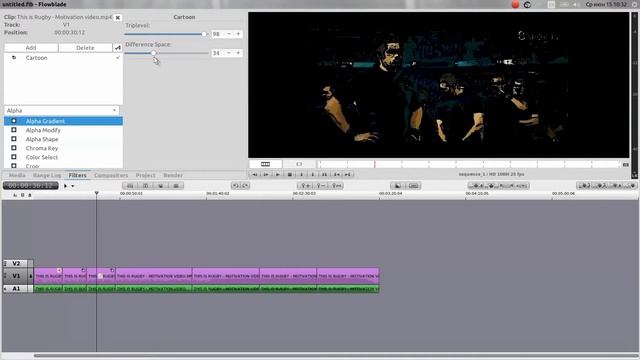
Task: Toggle mute on track V1
Action: pos(5,276)
